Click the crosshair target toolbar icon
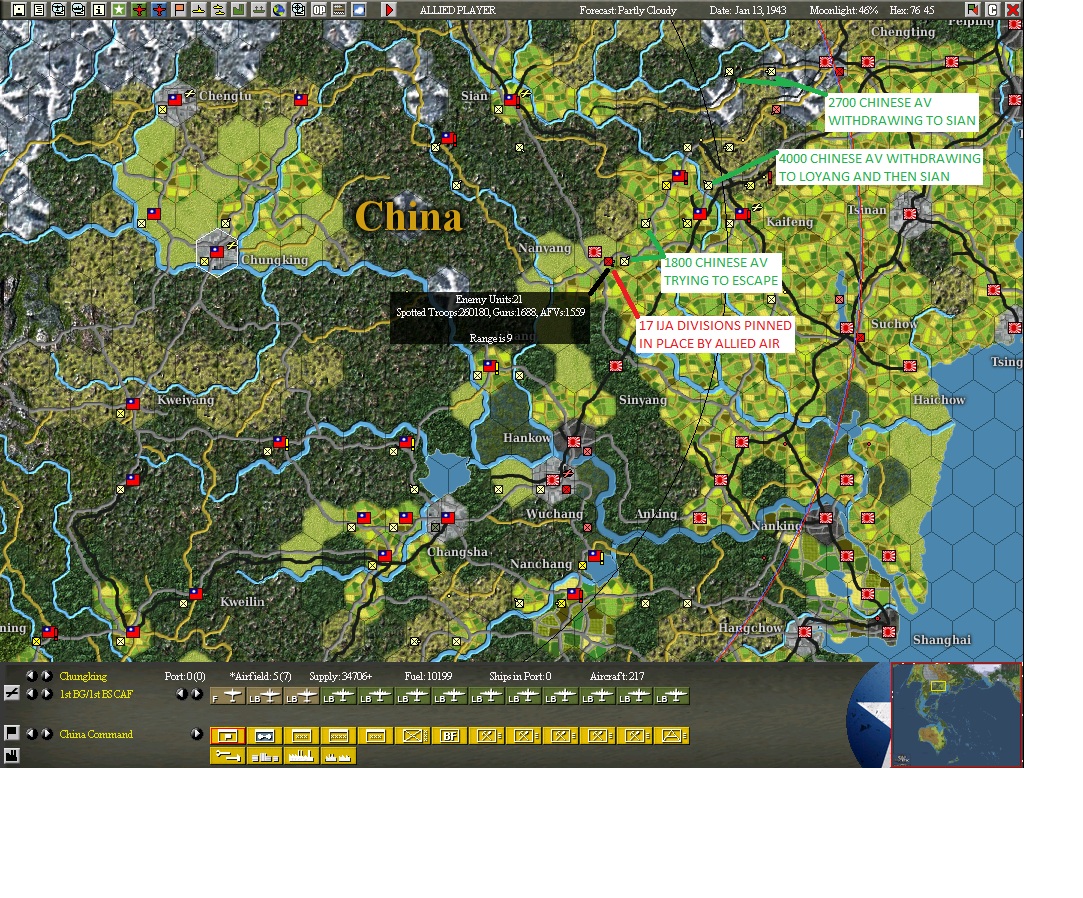 pyautogui.click(x=298, y=10)
